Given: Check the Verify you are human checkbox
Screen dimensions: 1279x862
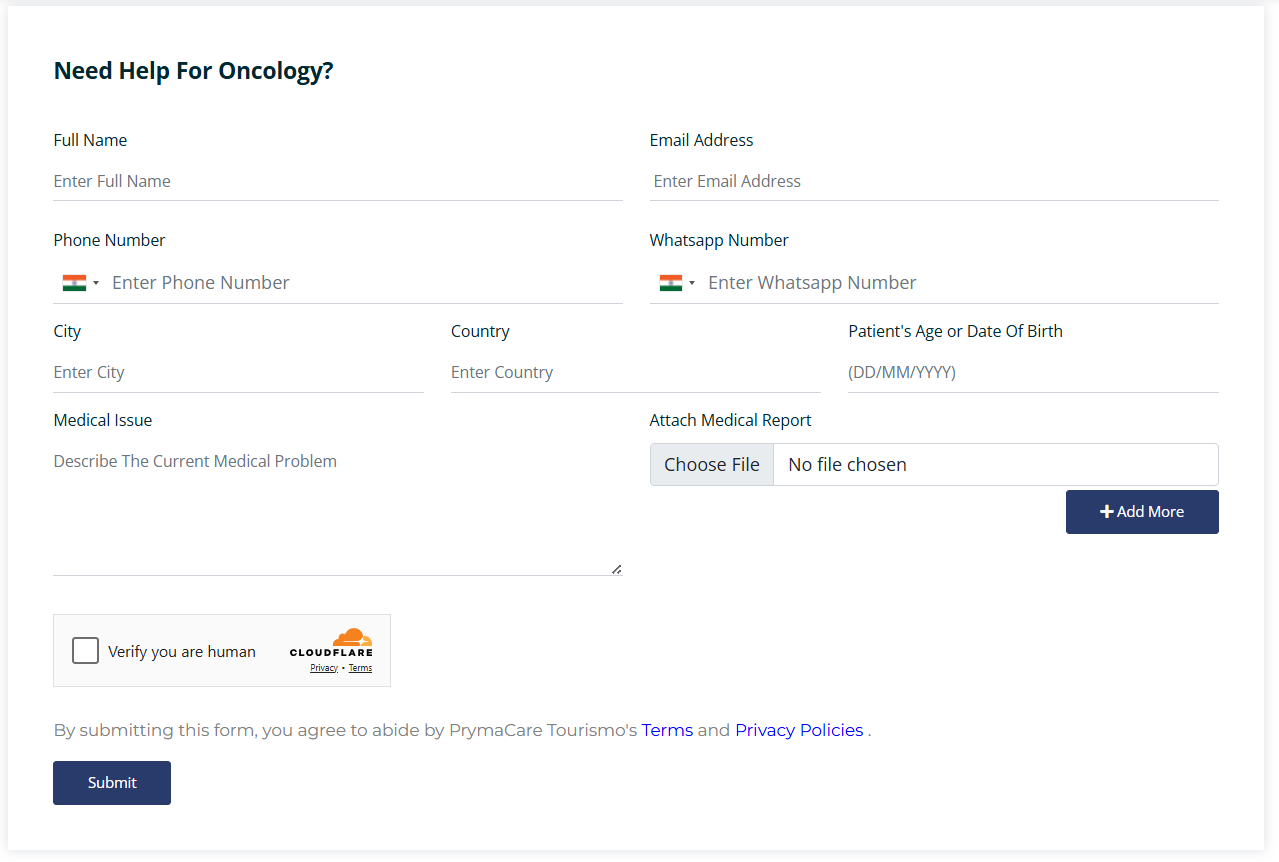Looking at the screenshot, I should (85, 650).
